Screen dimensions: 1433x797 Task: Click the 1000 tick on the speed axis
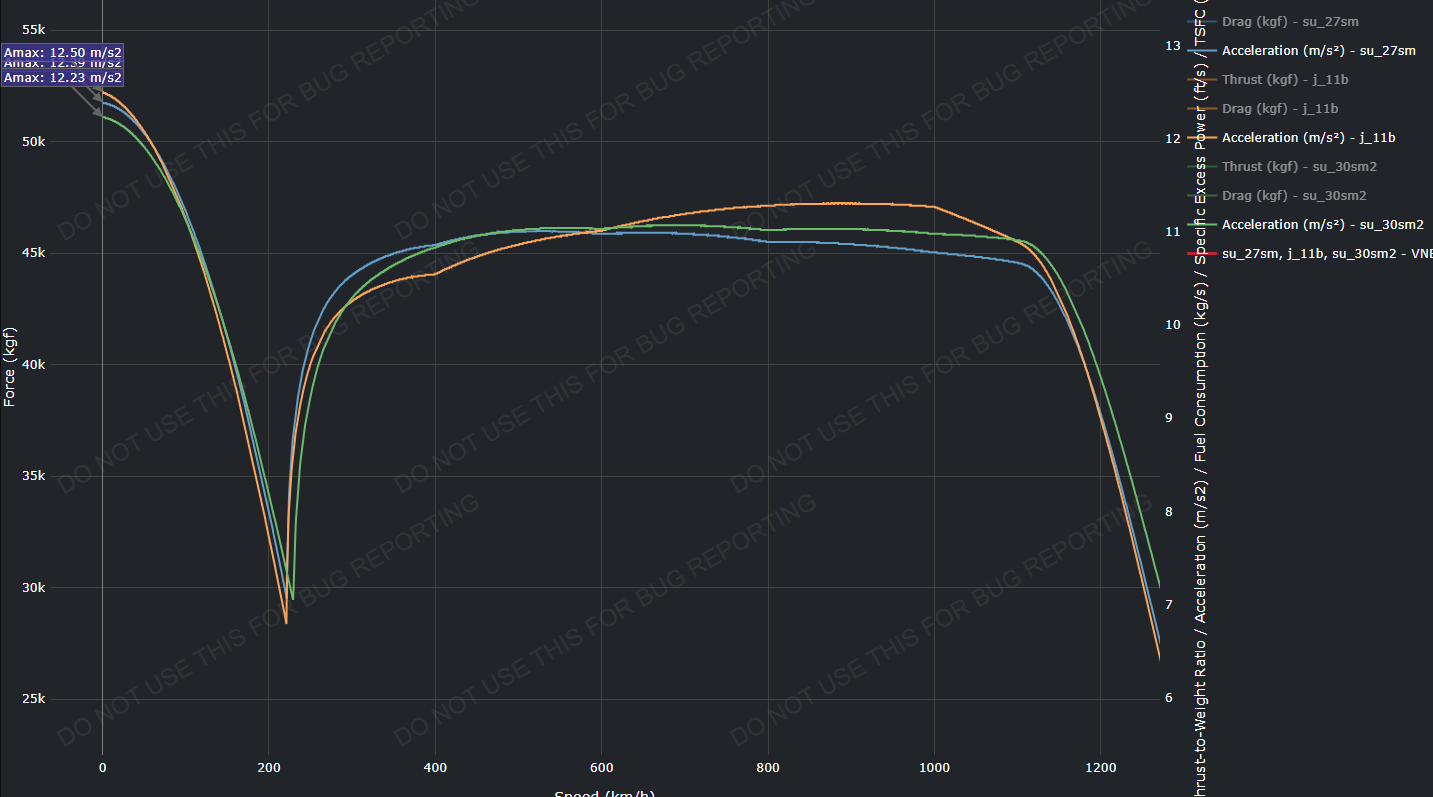[934, 767]
